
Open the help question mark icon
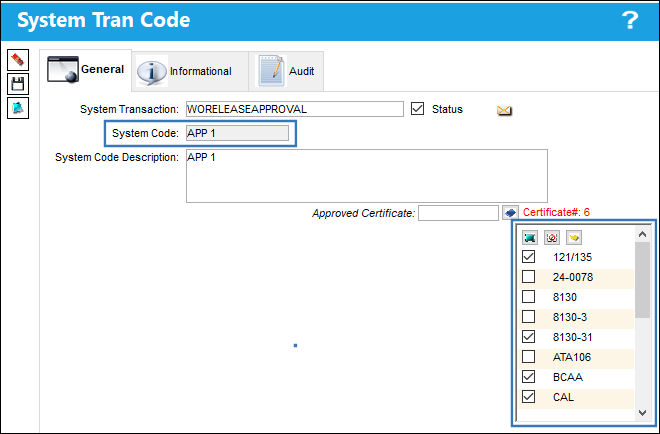(630, 20)
